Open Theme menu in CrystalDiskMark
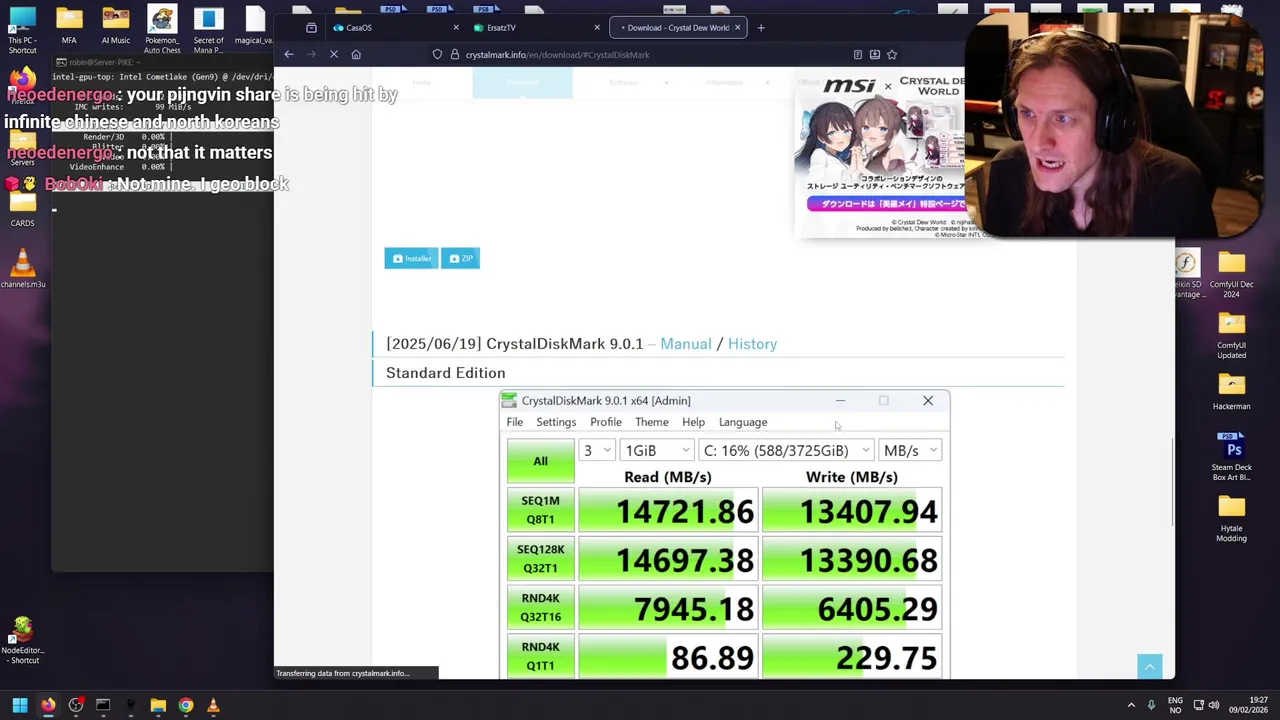This screenshot has height=720, width=1280. pos(652,422)
